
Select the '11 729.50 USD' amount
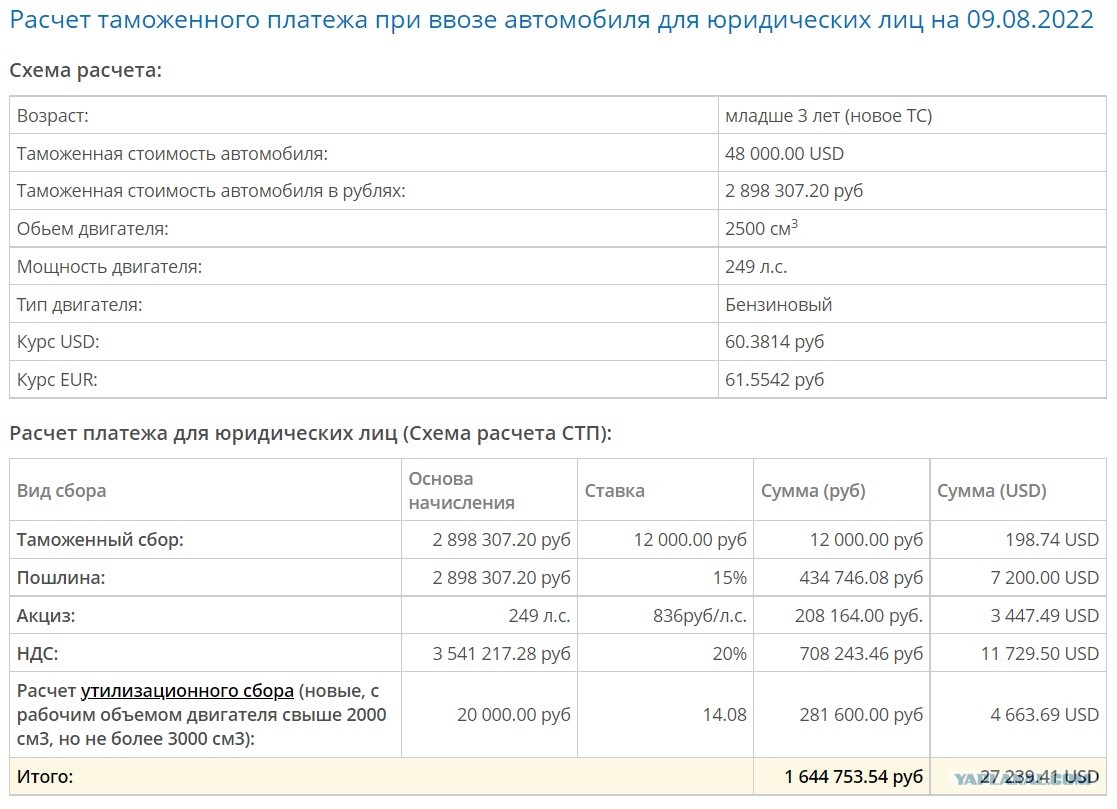[x=1040, y=654]
